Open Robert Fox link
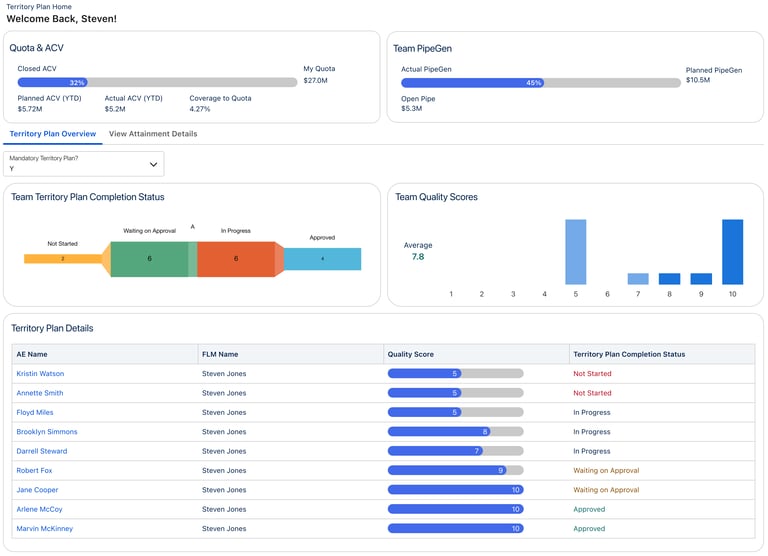 pyautogui.click(x=34, y=470)
